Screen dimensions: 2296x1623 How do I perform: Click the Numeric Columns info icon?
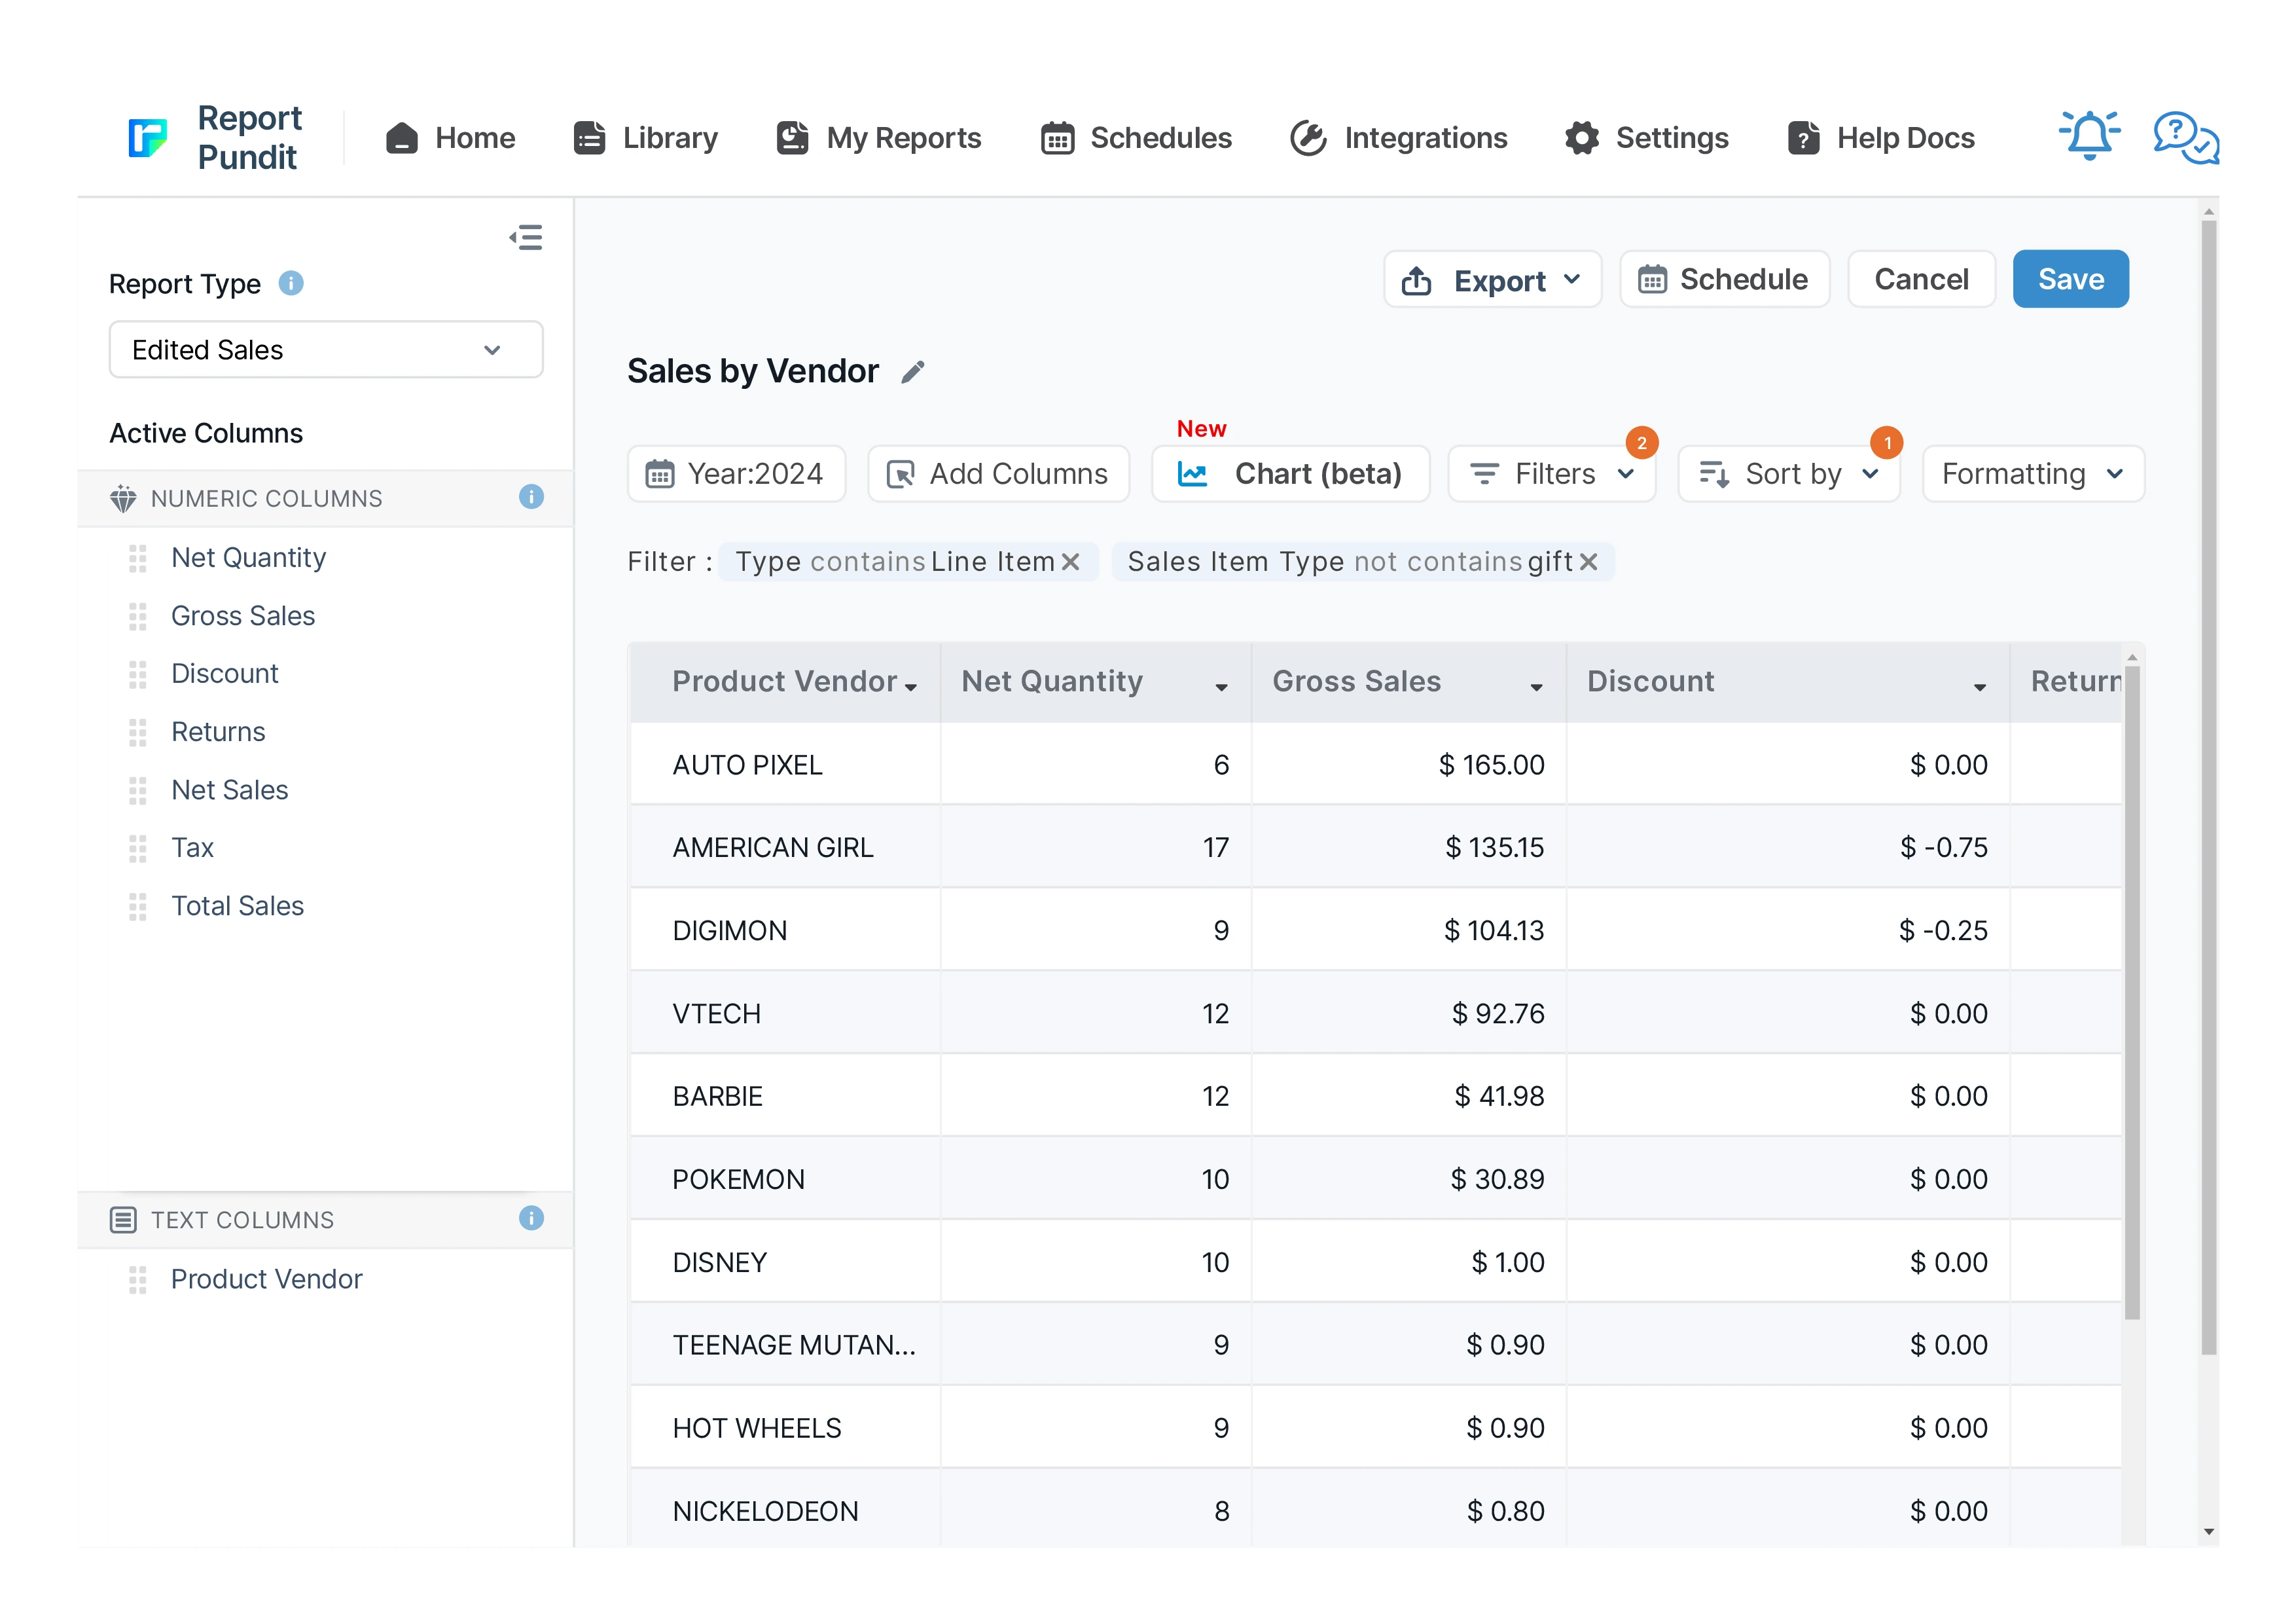tap(531, 497)
